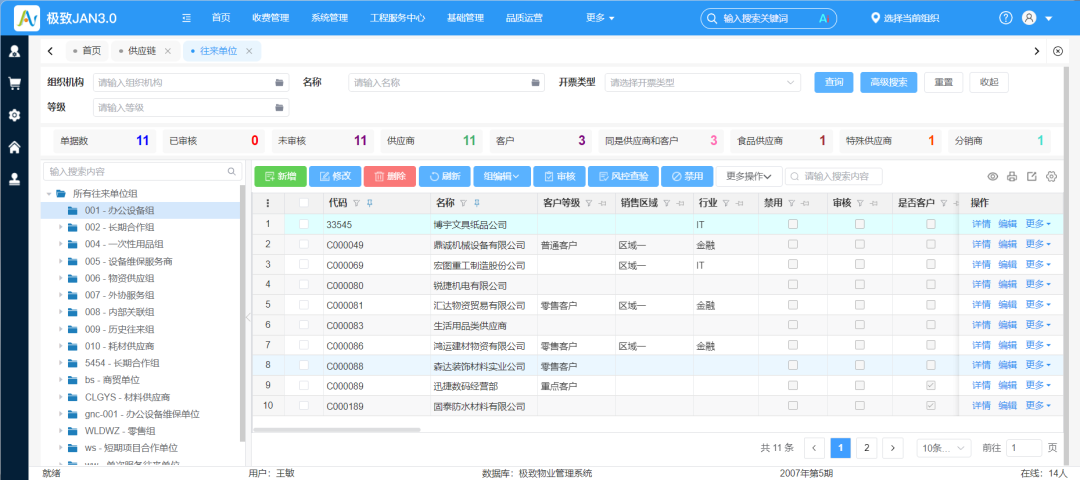Click the folder icon in 名称 field
The image size is (1080, 480).
(535, 83)
